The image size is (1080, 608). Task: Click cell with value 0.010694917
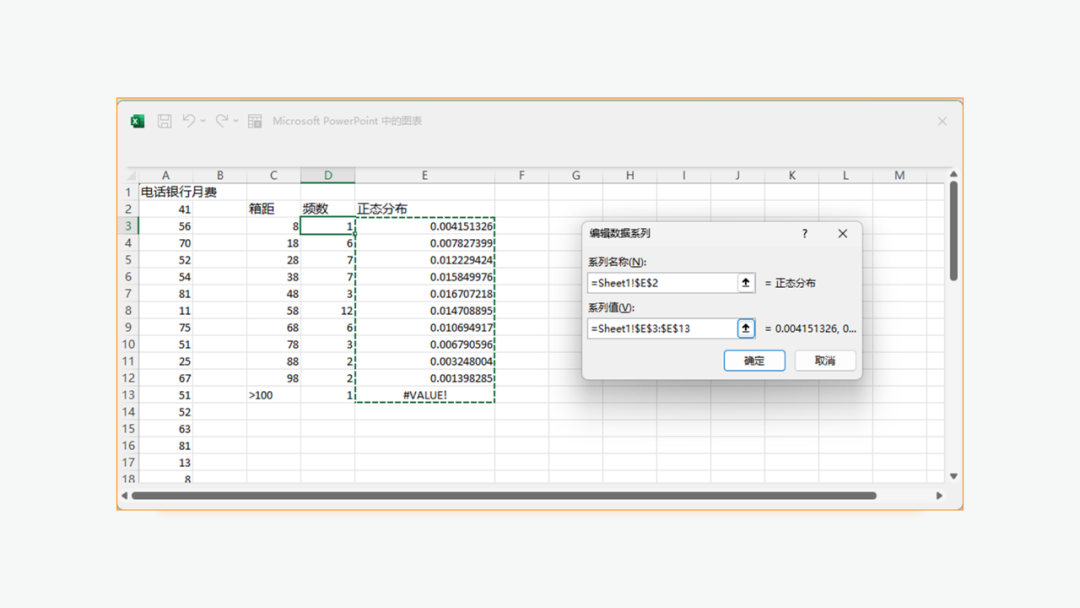424,328
